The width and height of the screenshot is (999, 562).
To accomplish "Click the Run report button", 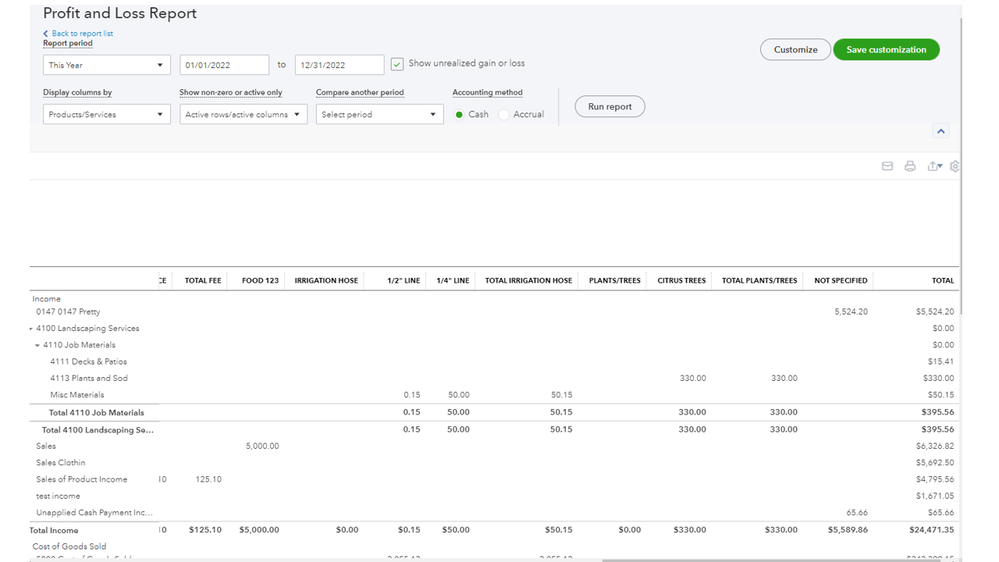I will point(609,106).
